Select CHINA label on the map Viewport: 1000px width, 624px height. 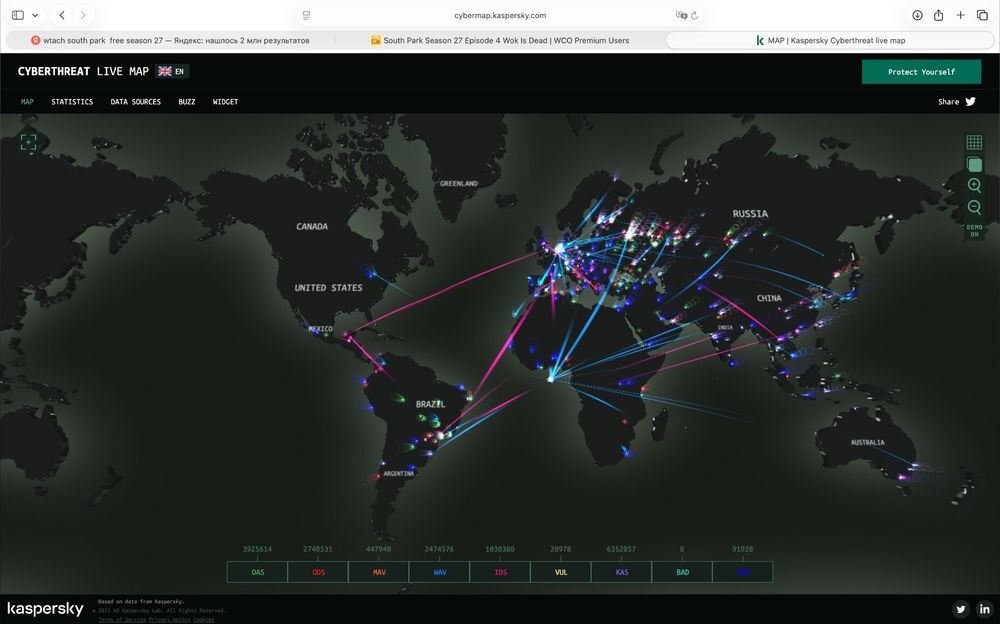(x=768, y=298)
